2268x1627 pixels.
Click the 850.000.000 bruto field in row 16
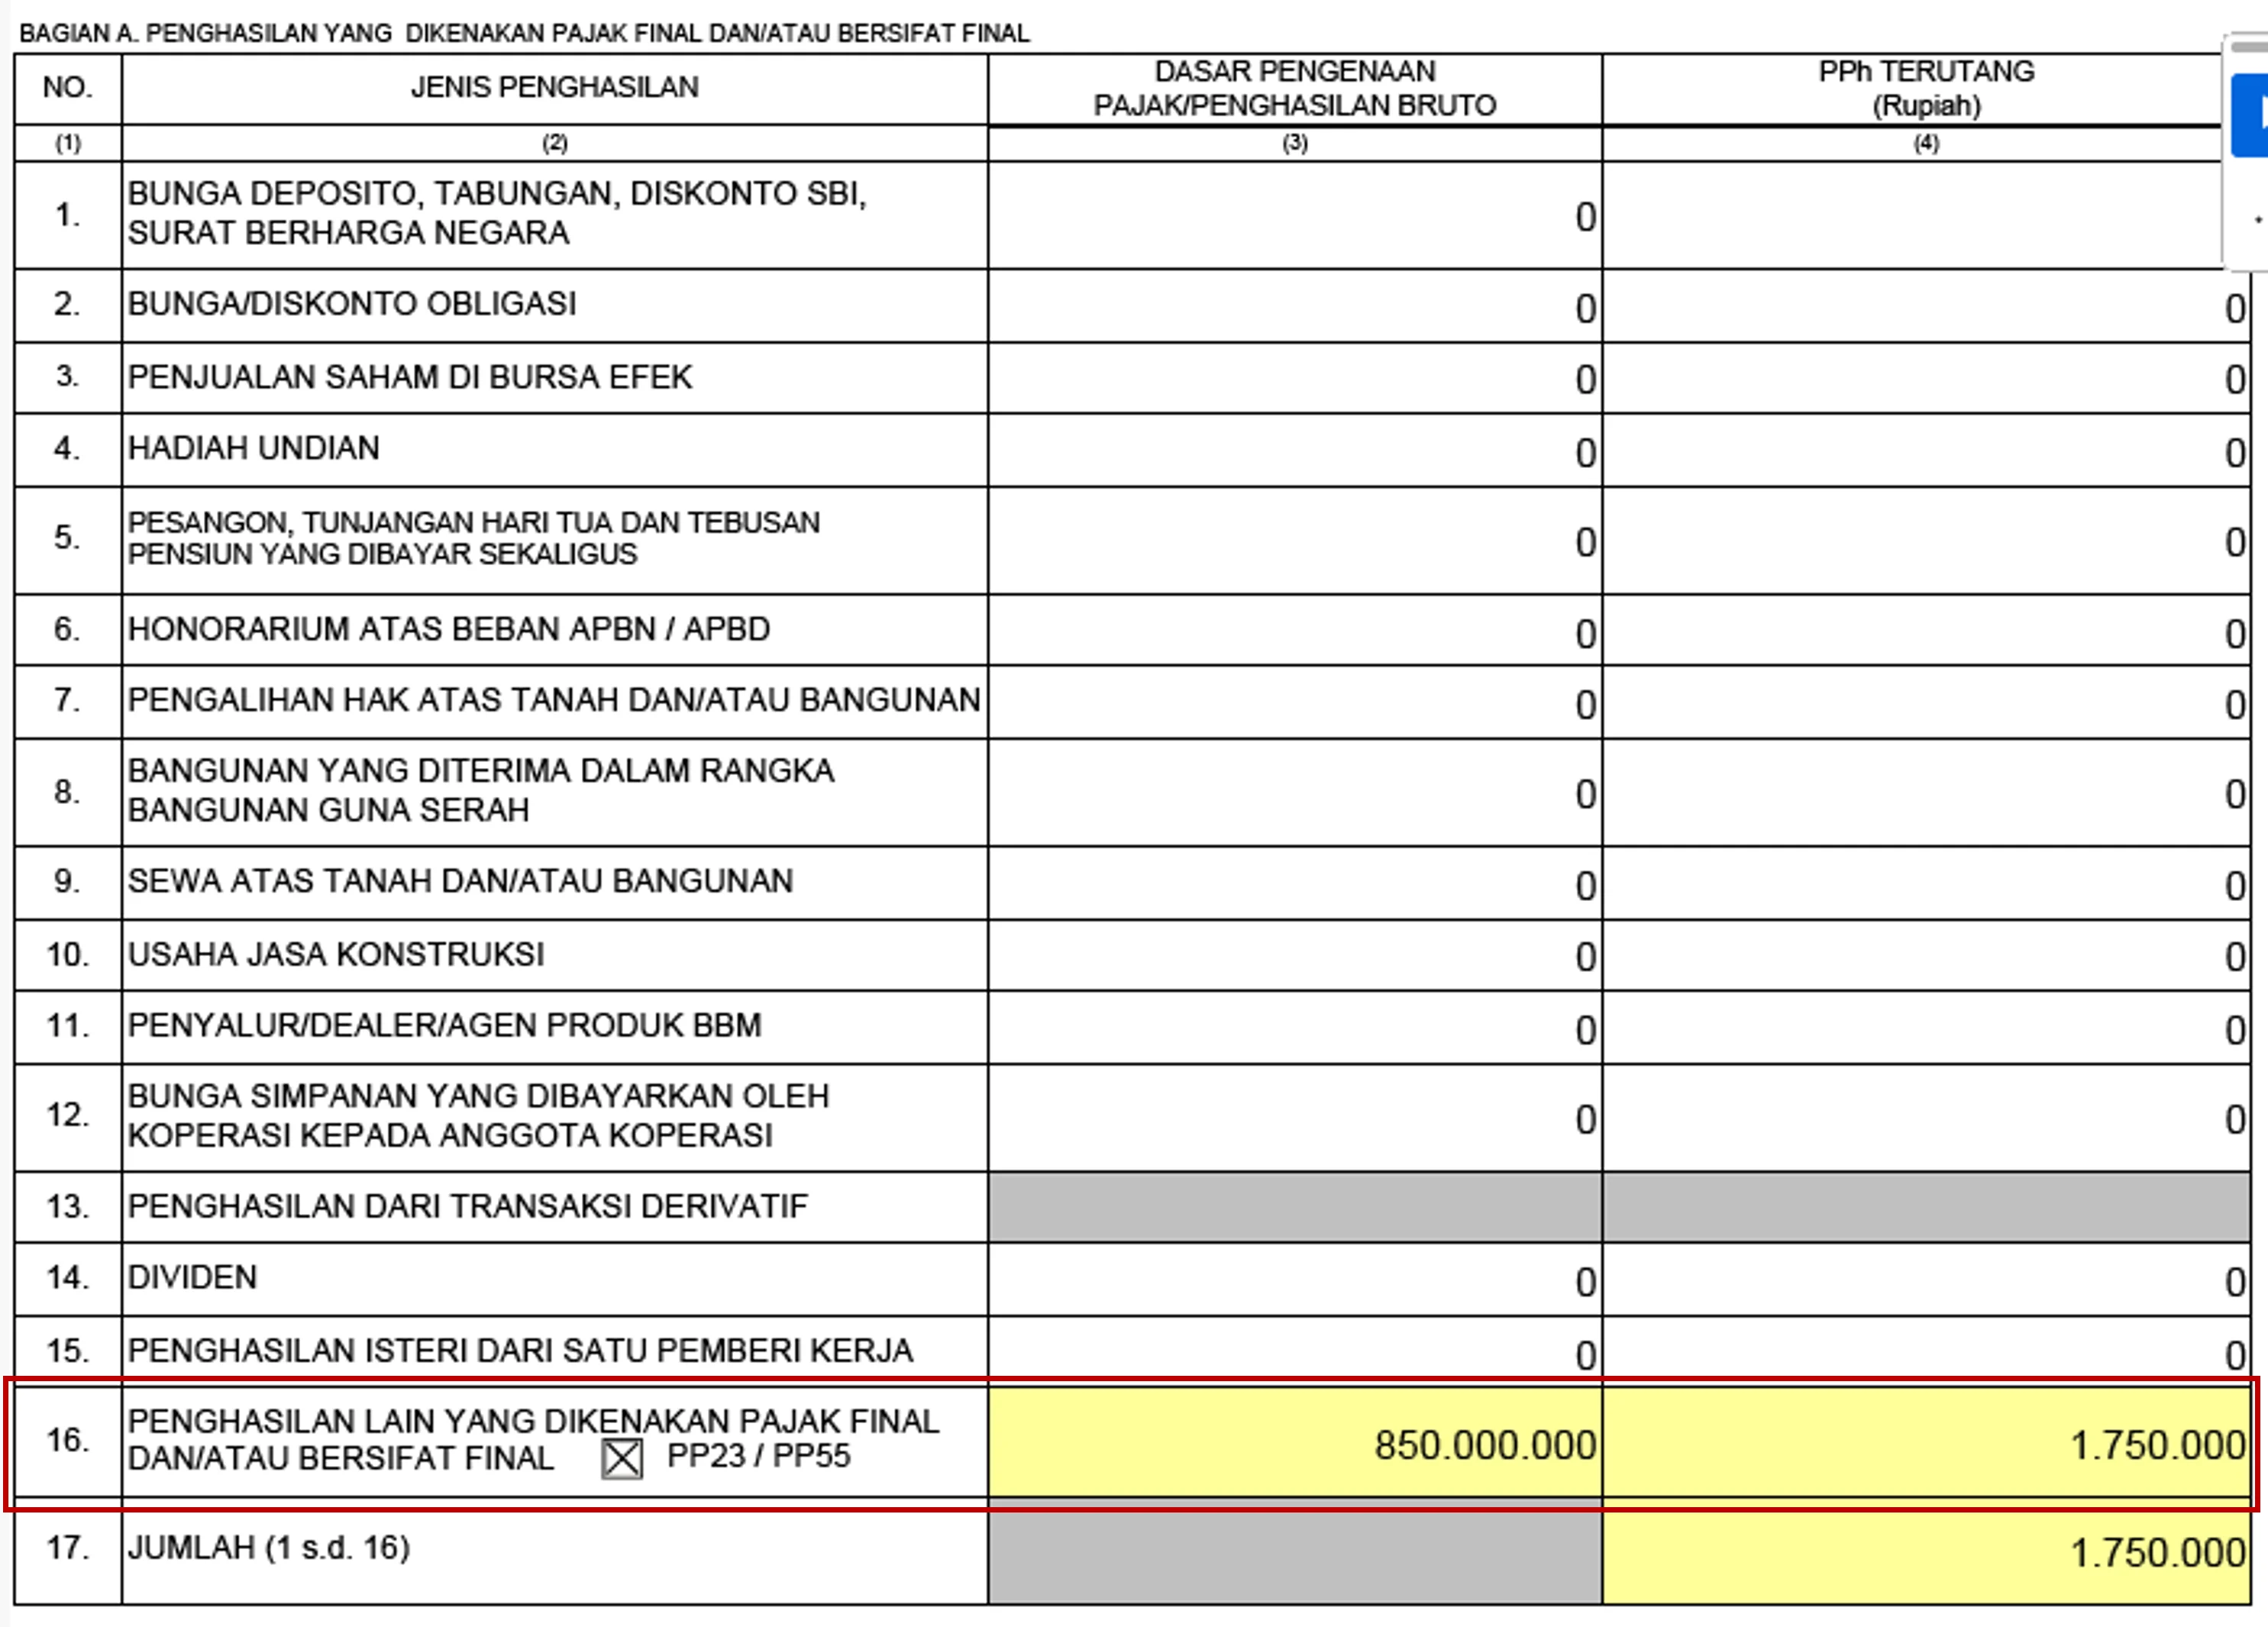coord(1295,1443)
